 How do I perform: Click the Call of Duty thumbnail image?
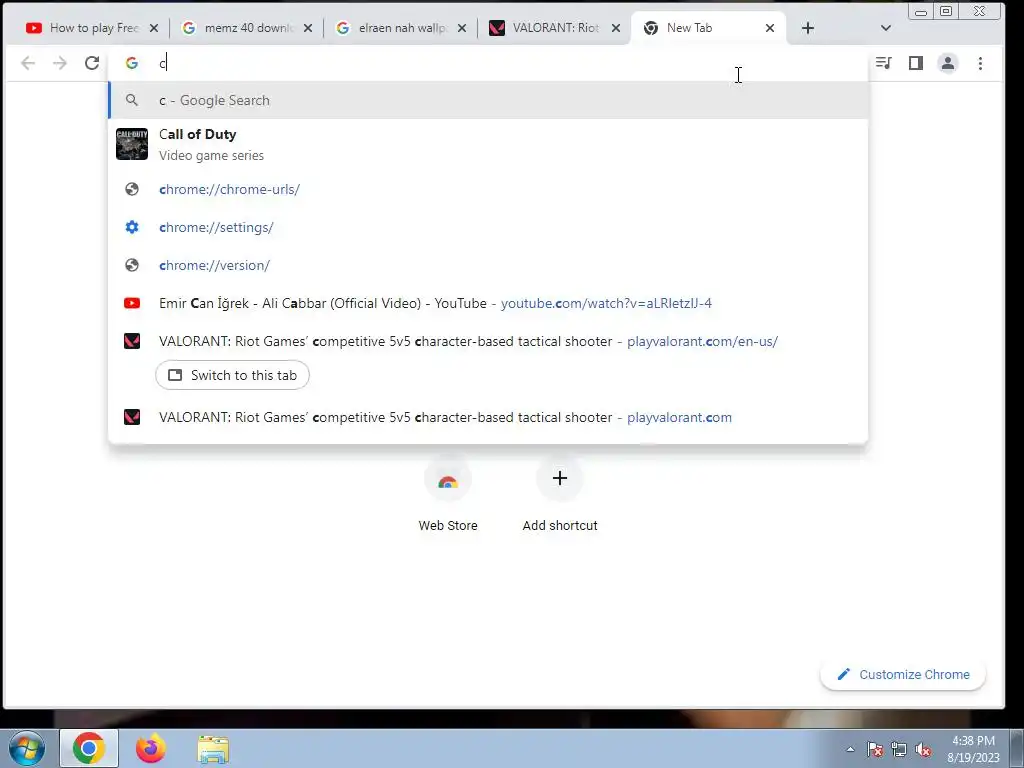[x=132, y=144]
